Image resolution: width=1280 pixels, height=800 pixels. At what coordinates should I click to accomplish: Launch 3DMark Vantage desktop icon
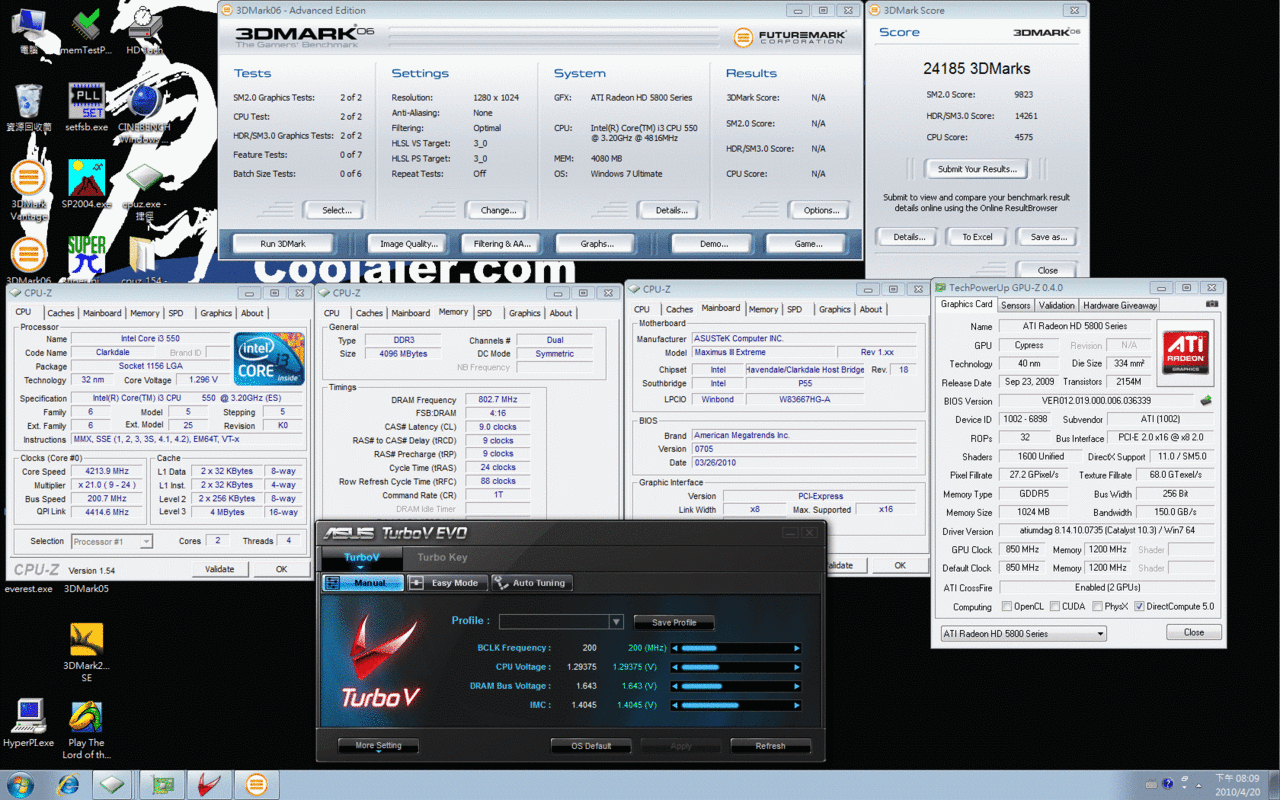(29, 190)
